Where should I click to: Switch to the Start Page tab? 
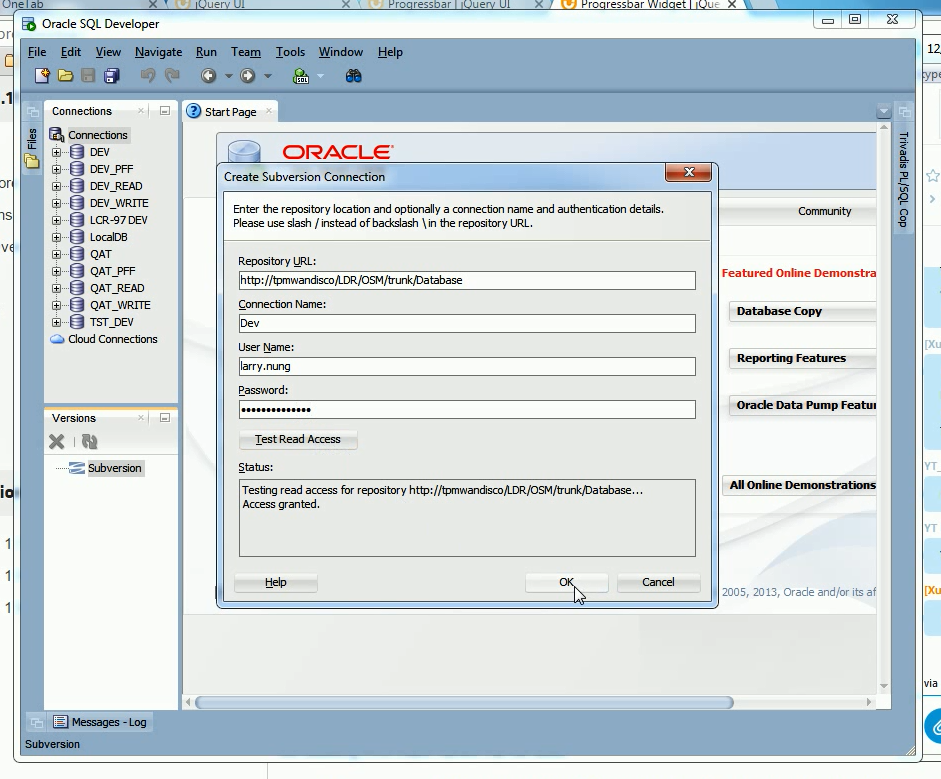[230, 112]
